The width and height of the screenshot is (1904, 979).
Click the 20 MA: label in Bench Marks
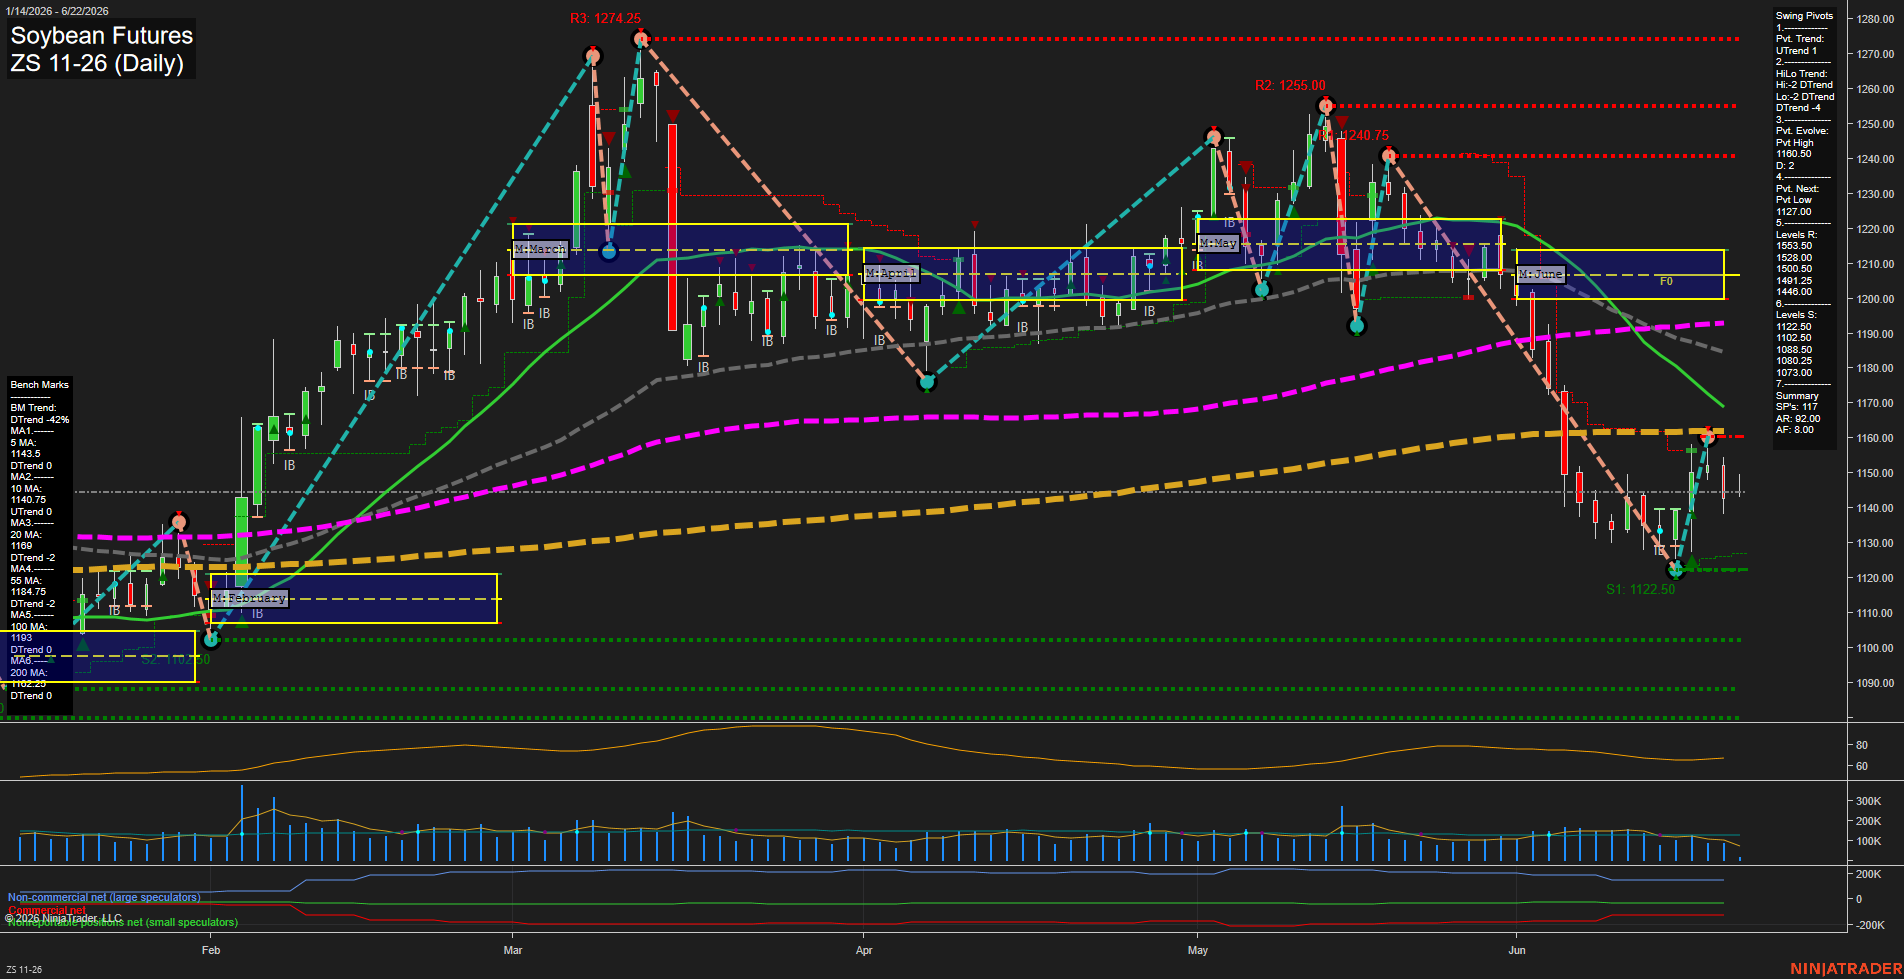tap(26, 535)
